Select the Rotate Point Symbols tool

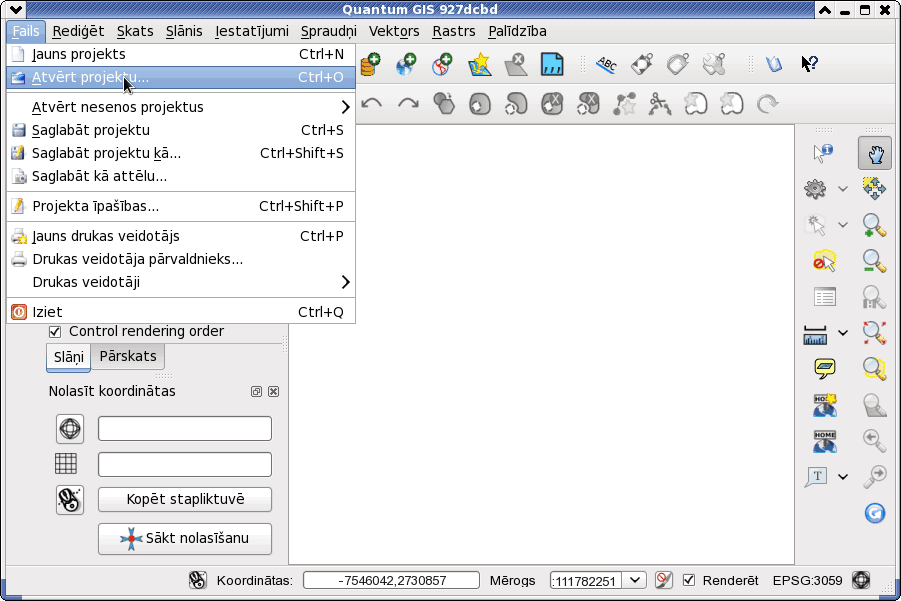[767, 104]
